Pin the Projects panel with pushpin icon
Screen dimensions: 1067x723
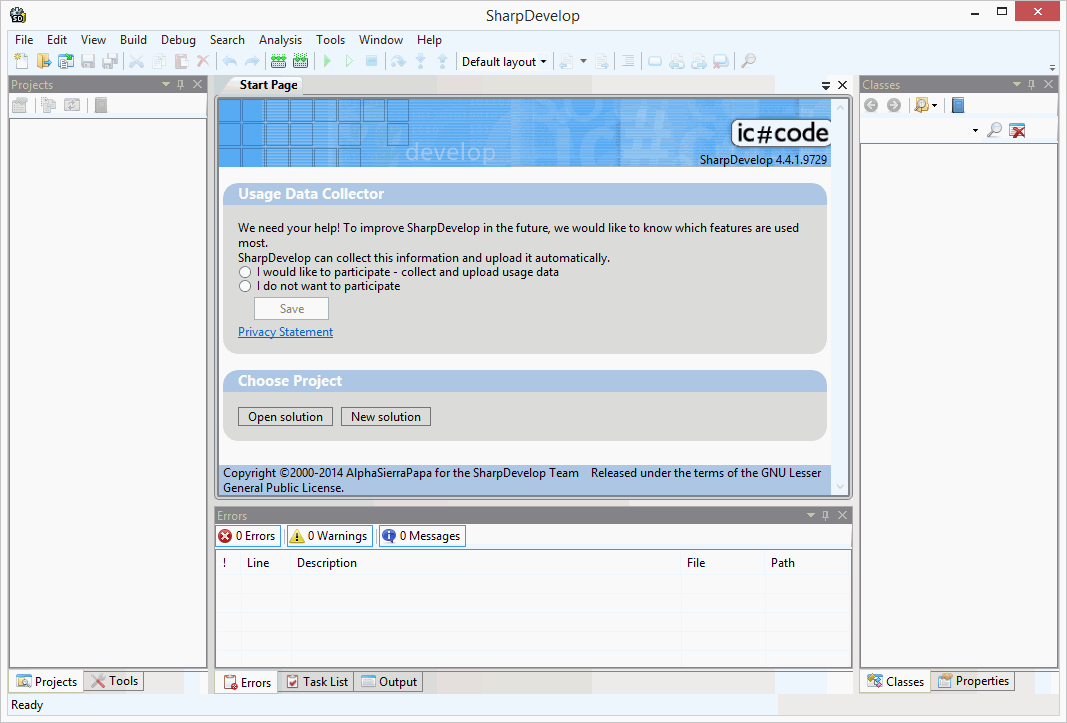pyautogui.click(x=181, y=85)
